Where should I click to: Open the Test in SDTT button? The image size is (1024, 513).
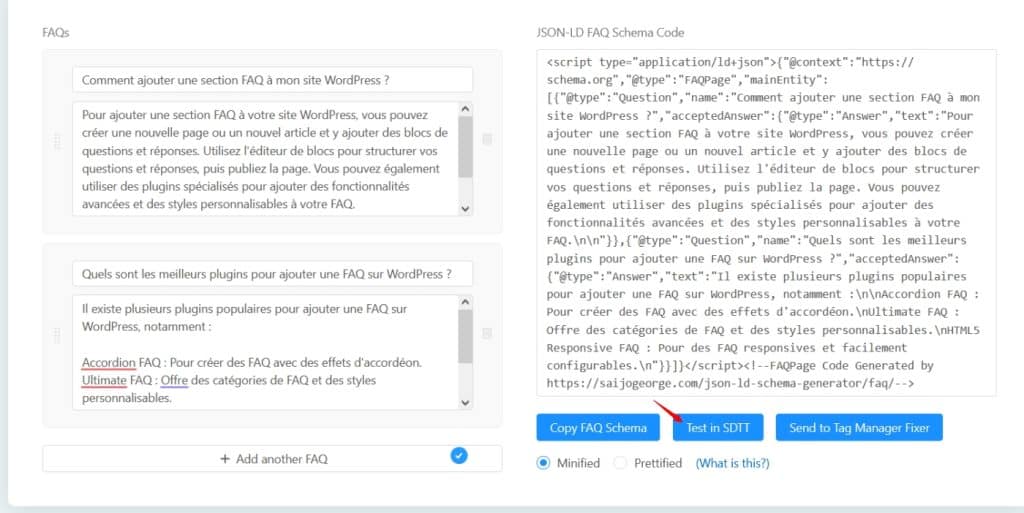[x=718, y=428]
